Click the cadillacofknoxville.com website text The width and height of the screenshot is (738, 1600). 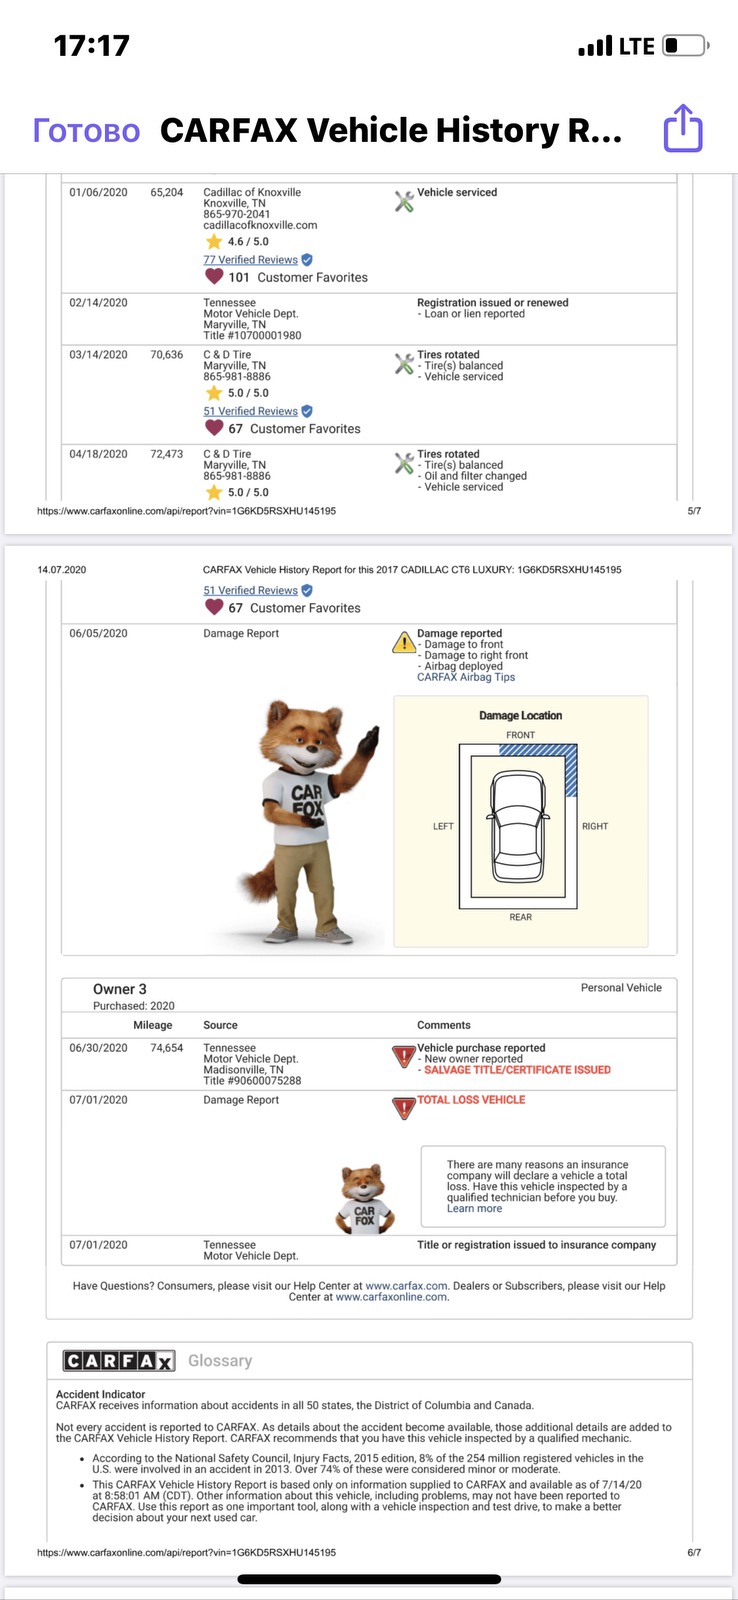pos(260,225)
